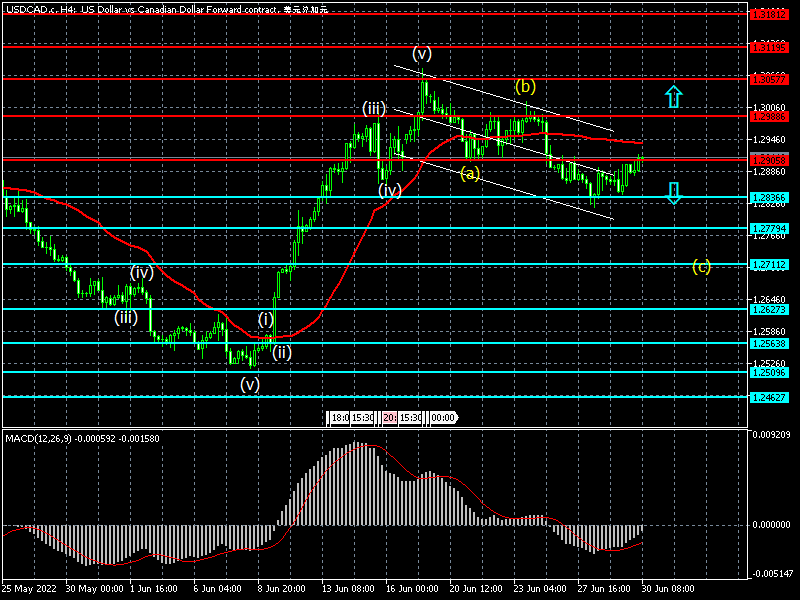Click the 20 Jun 12:00 date label

476,589
